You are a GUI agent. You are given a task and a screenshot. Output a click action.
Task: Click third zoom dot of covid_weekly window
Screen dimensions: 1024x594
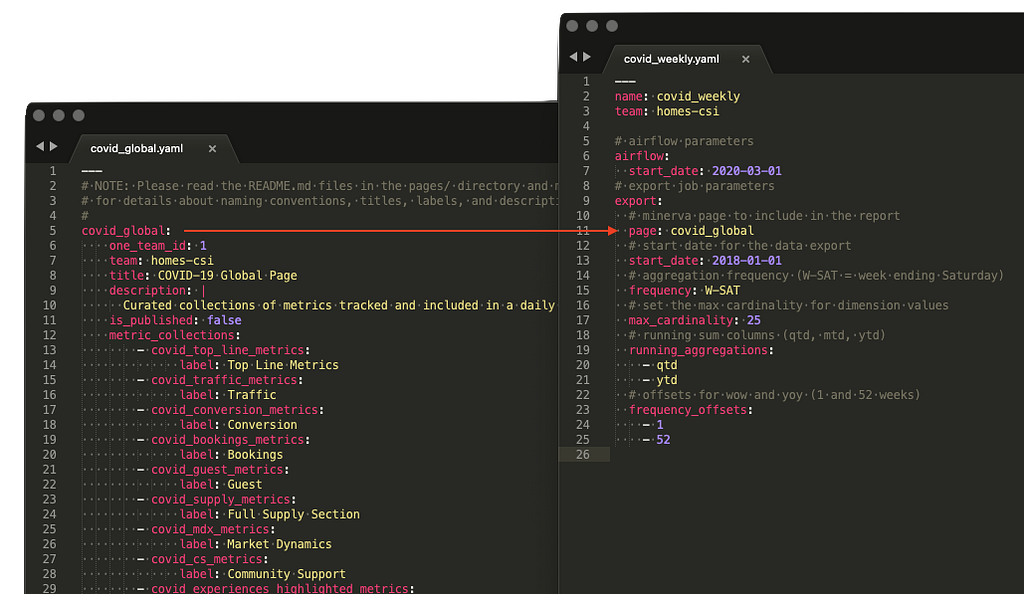pyautogui.click(x=612, y=26)
